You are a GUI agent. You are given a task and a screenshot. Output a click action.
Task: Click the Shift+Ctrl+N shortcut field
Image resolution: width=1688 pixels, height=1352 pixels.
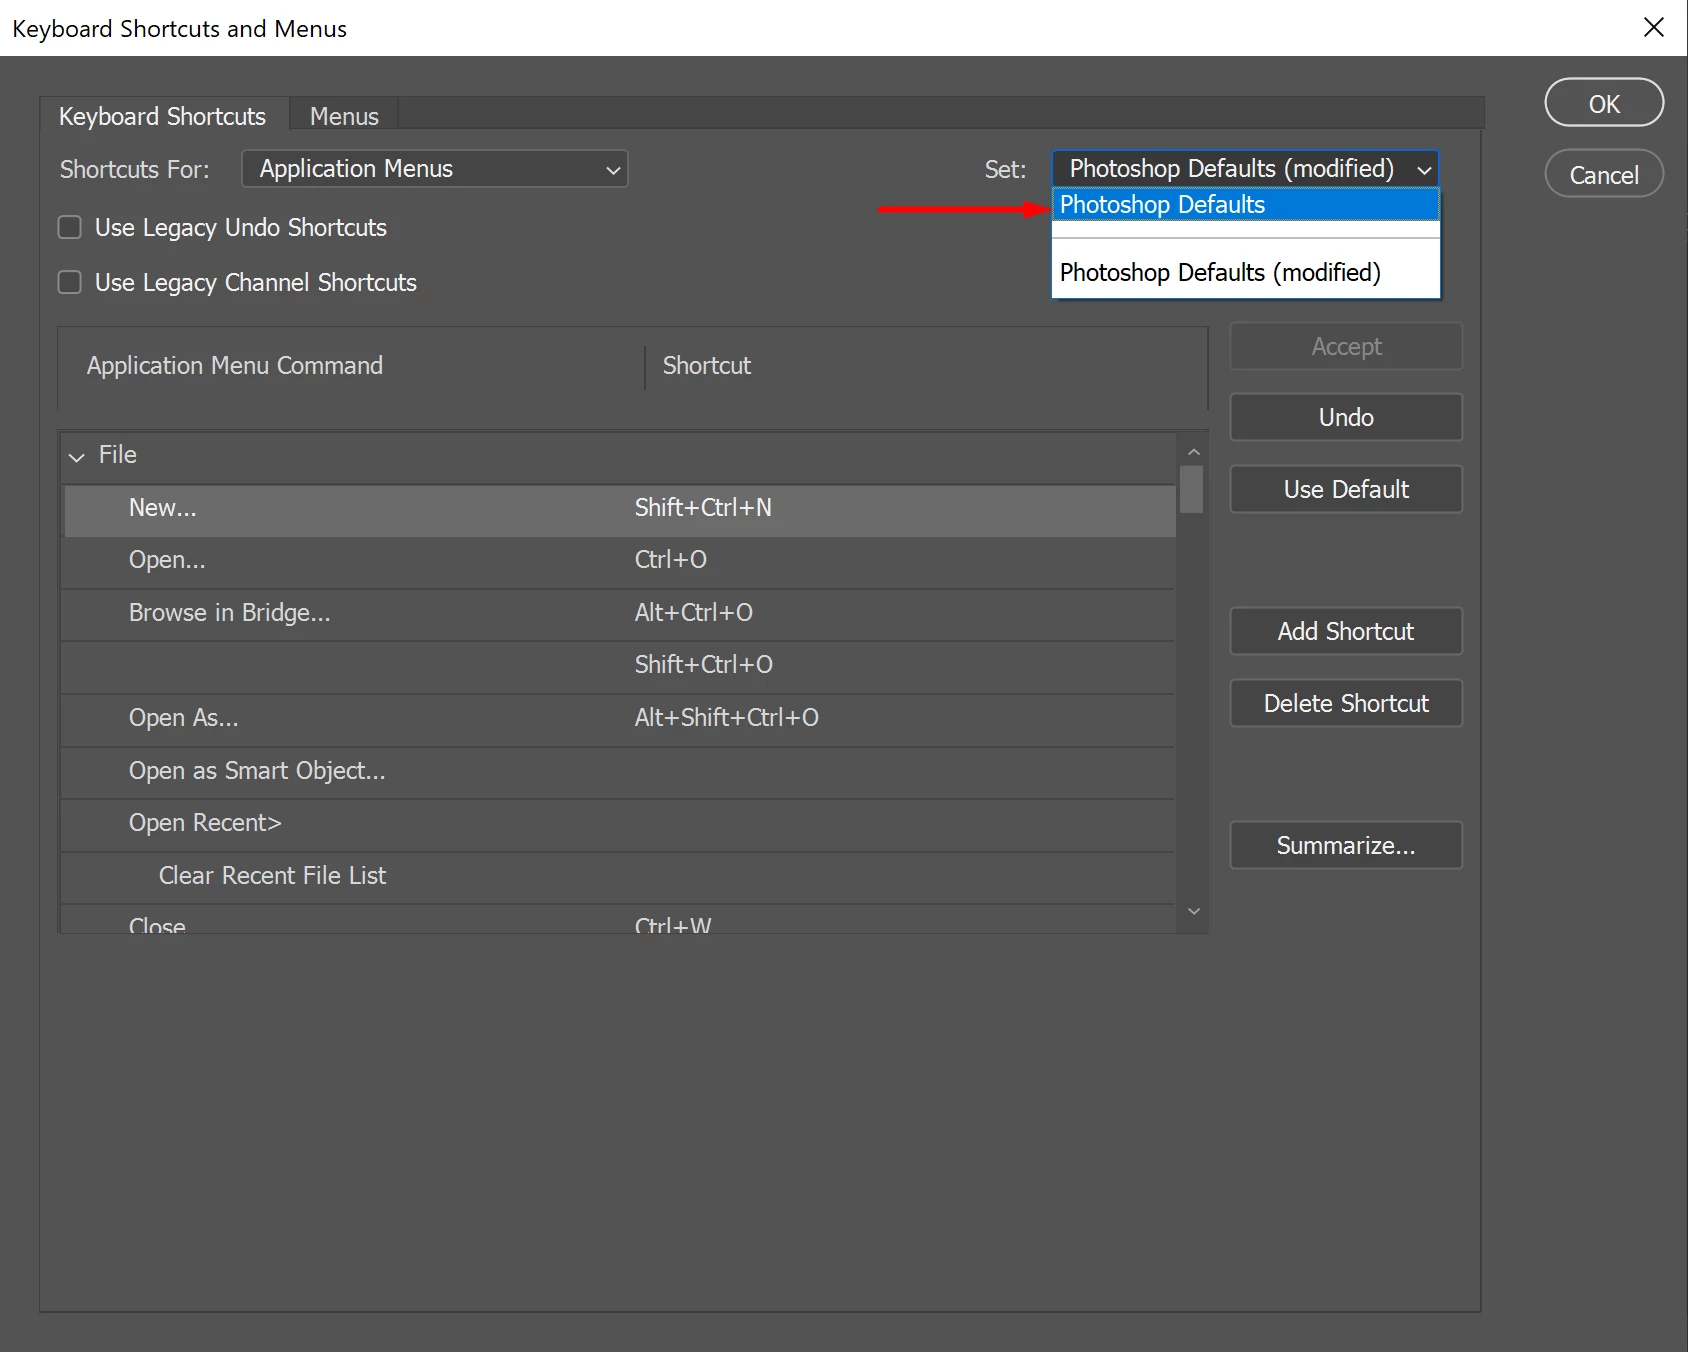(x=703, y=508)
